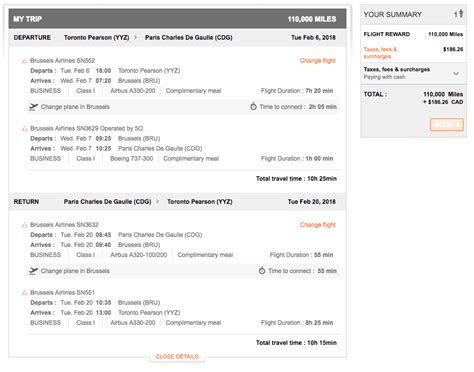
Task: Click the airplane icon in the return connection row
Action: click(x=33, y=271)
